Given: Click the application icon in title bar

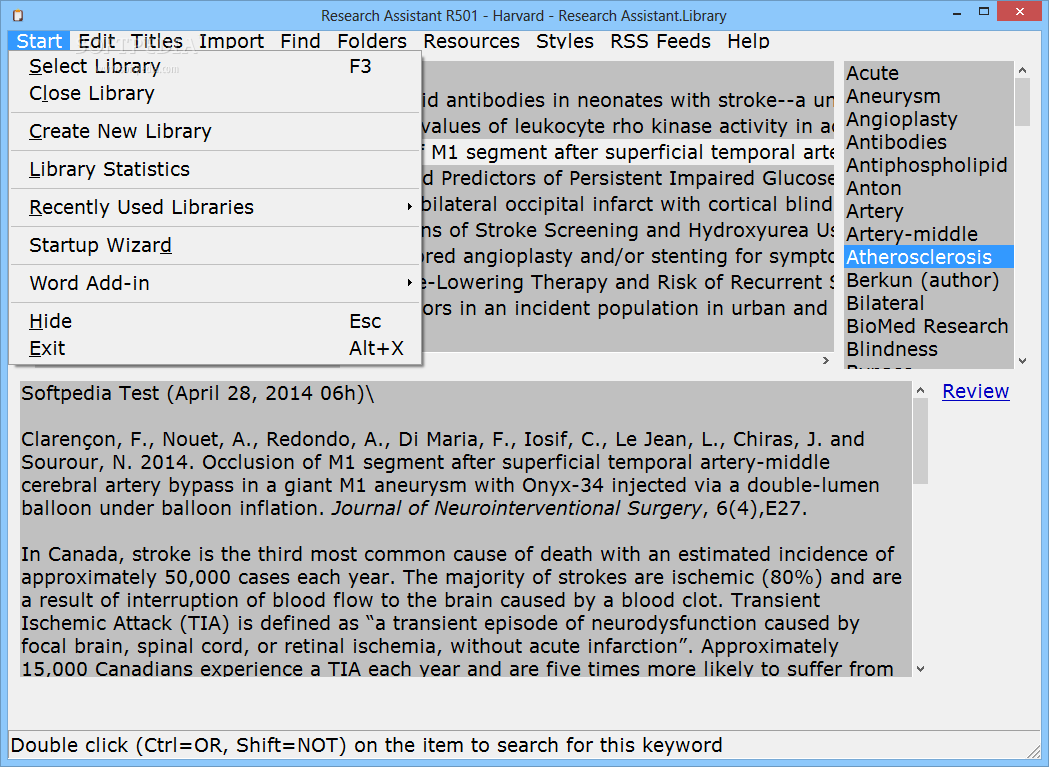Looking at the screenshot, I should click(18, 15).
